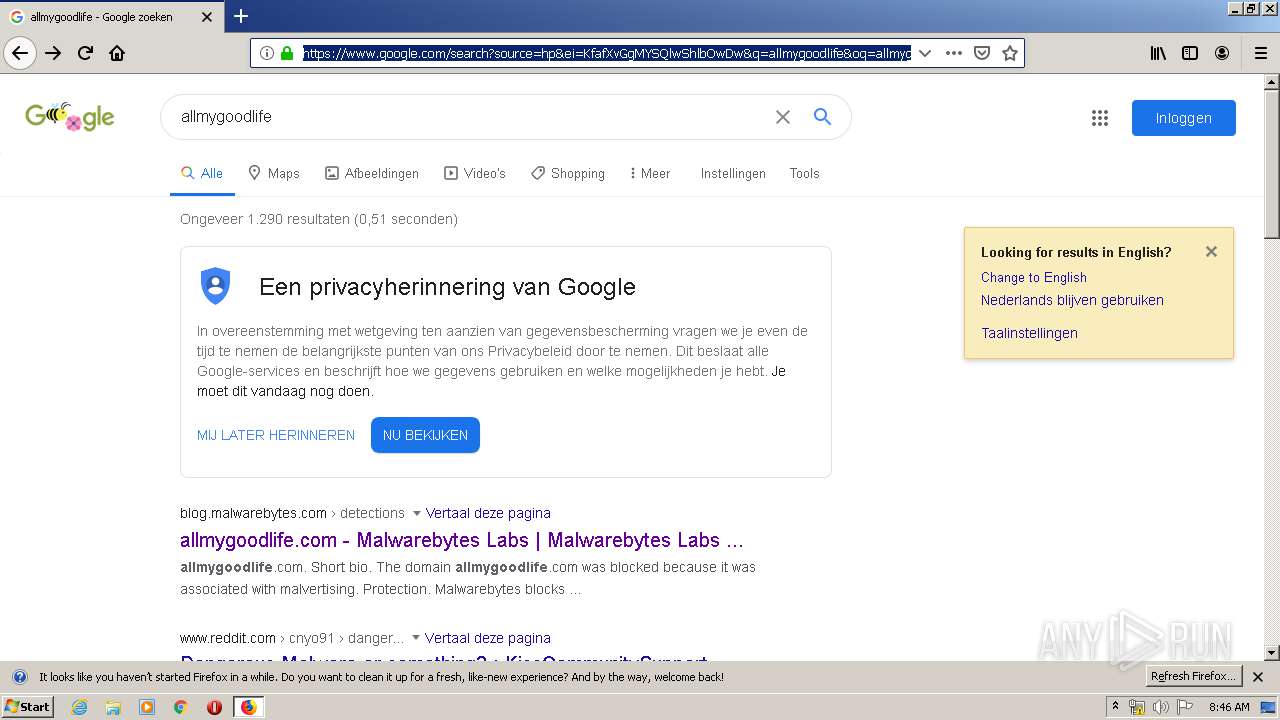This screenshot has height=720, width=1280.
Task: Open Firefox account icon
Action: pos(1222,53)
